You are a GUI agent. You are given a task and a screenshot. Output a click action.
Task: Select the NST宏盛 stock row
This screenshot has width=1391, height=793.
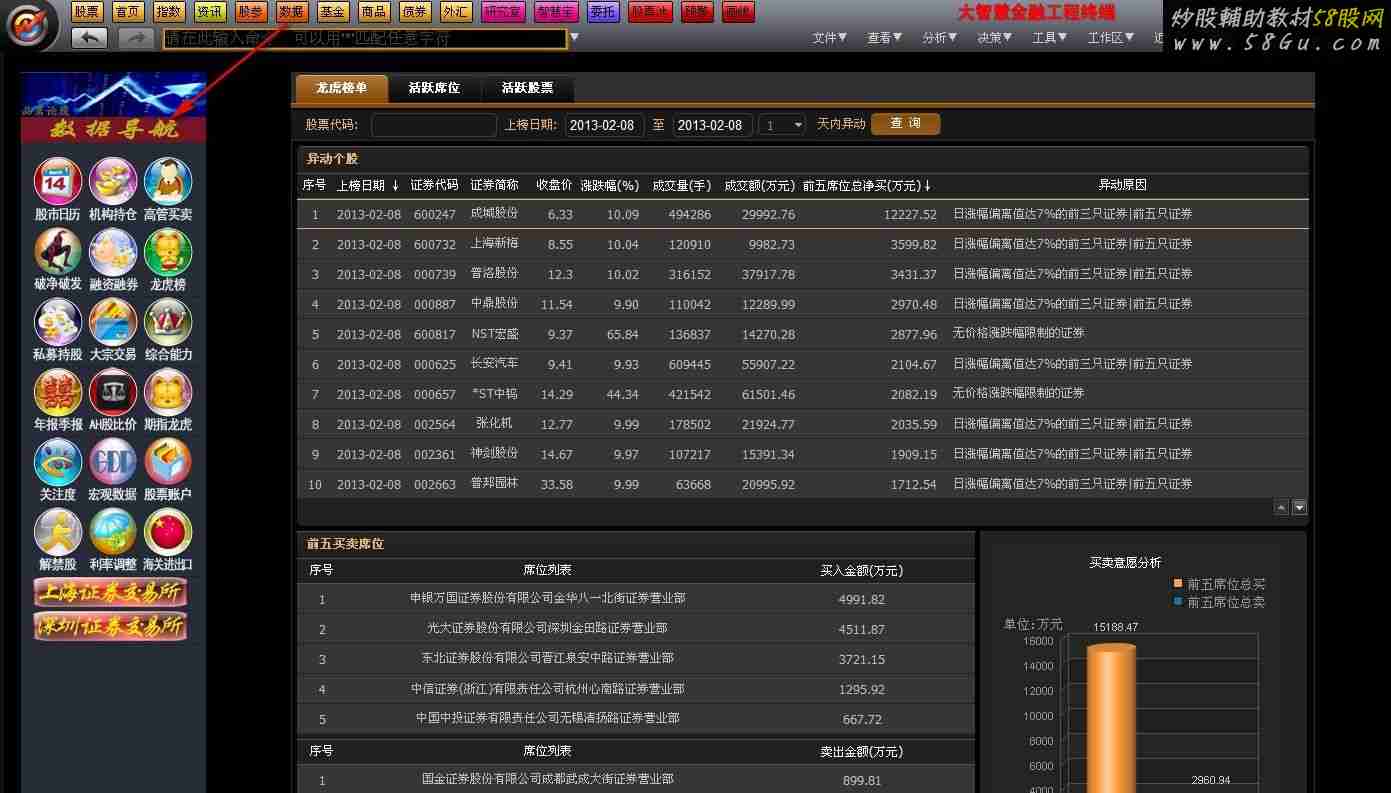coord(802,334)
